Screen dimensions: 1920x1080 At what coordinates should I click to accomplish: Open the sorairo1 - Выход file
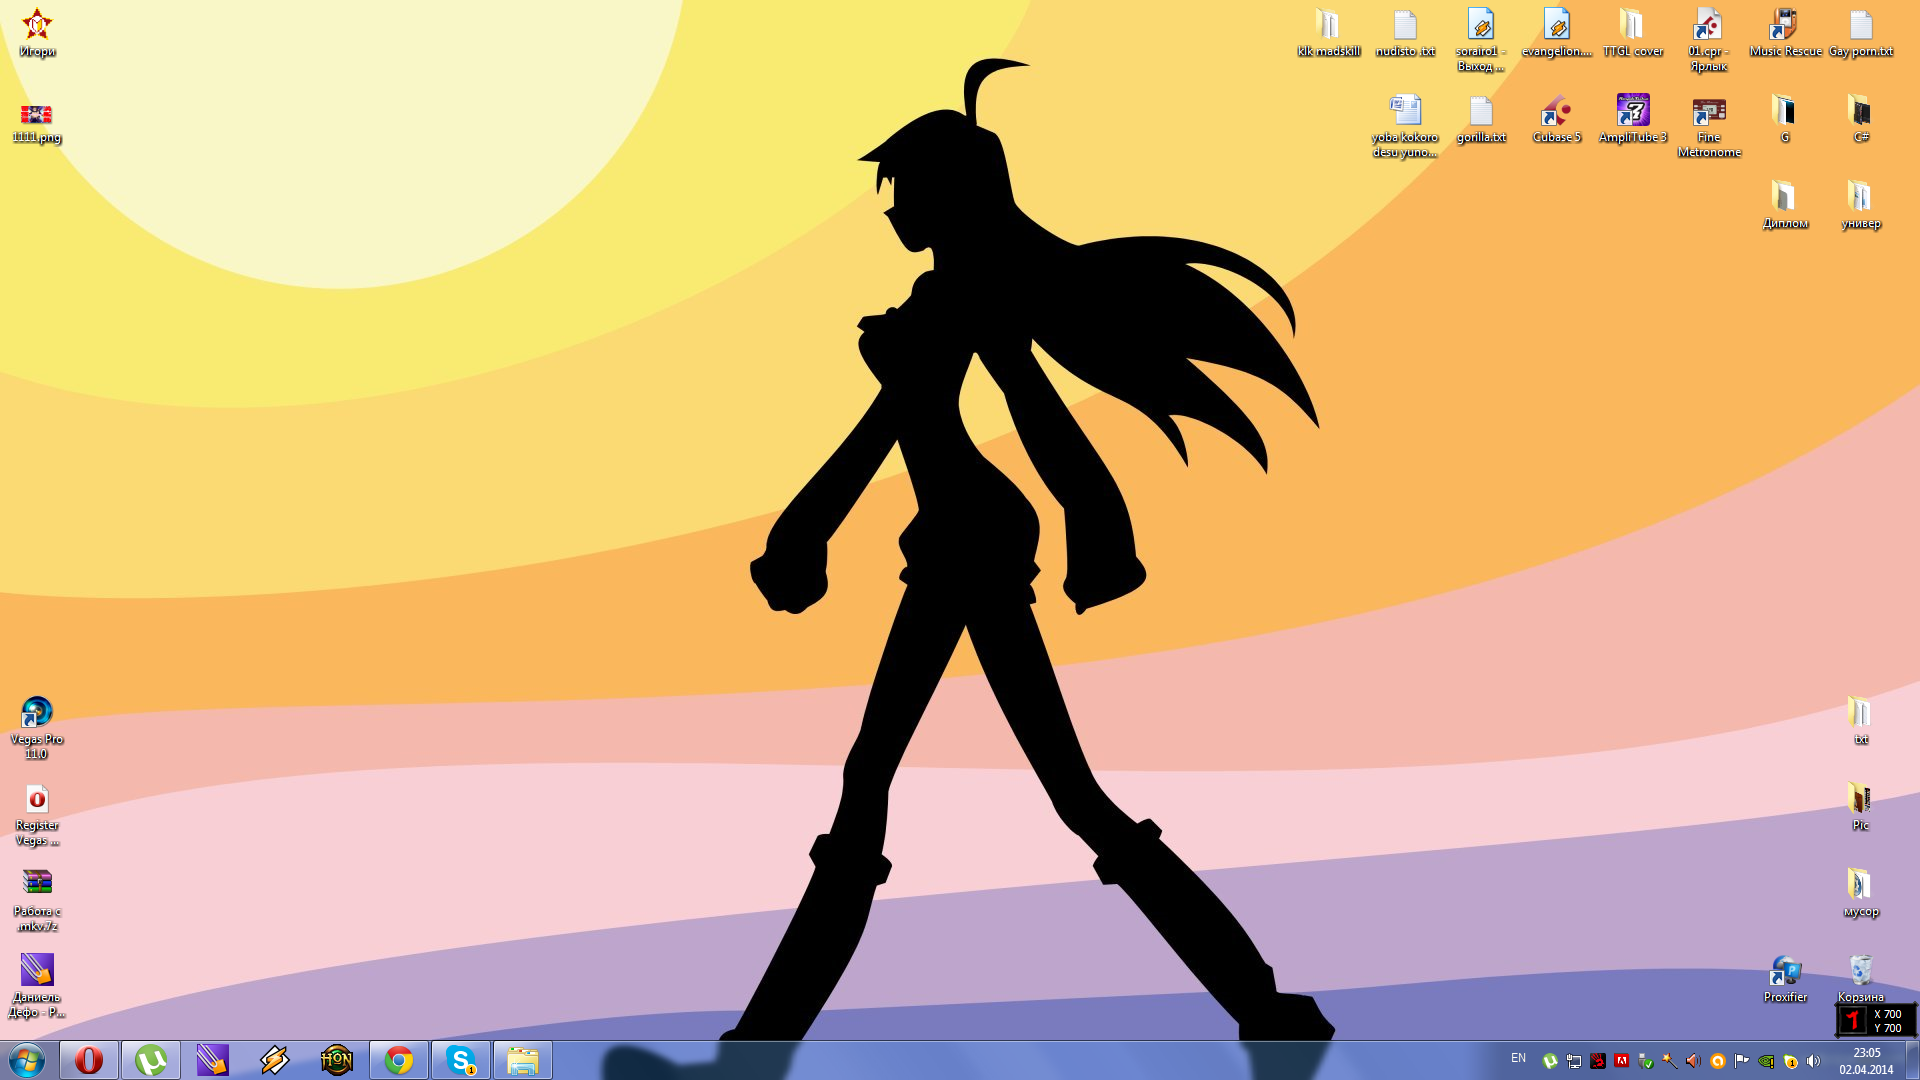point(1481,40)
